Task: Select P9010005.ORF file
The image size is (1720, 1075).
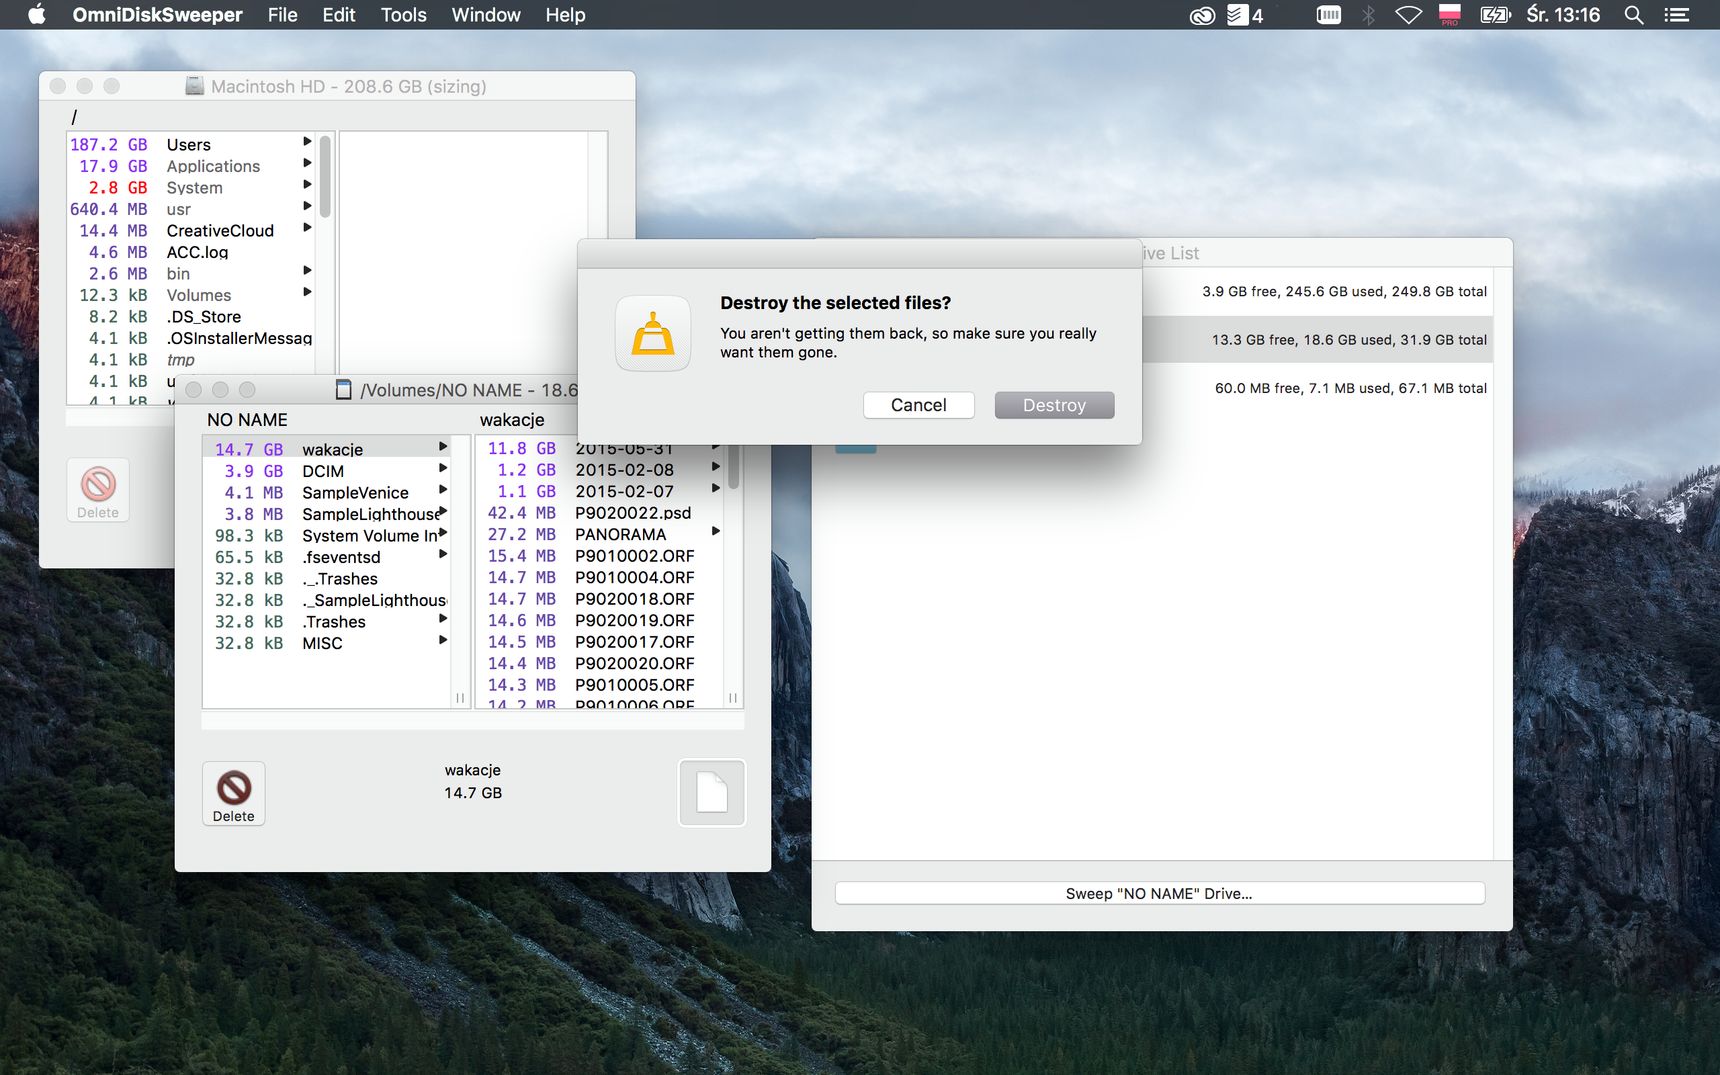Action: tap(598, 685)
